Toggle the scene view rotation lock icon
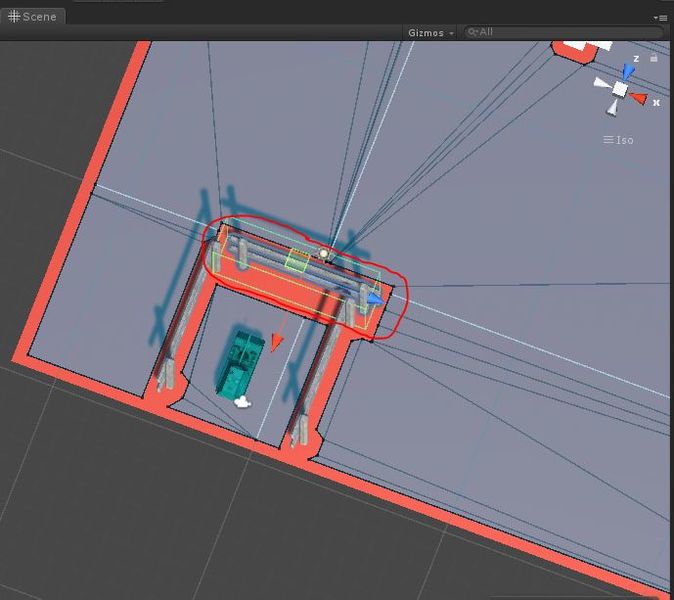Viewport: 674px width, 600px height. [x=654, y=58]
